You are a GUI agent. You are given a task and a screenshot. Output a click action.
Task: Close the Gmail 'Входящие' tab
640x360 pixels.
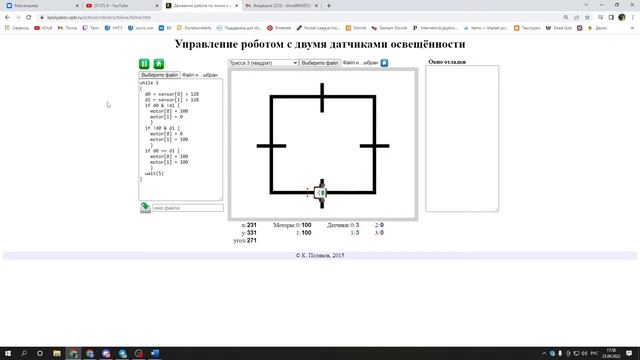click(316, 6)
